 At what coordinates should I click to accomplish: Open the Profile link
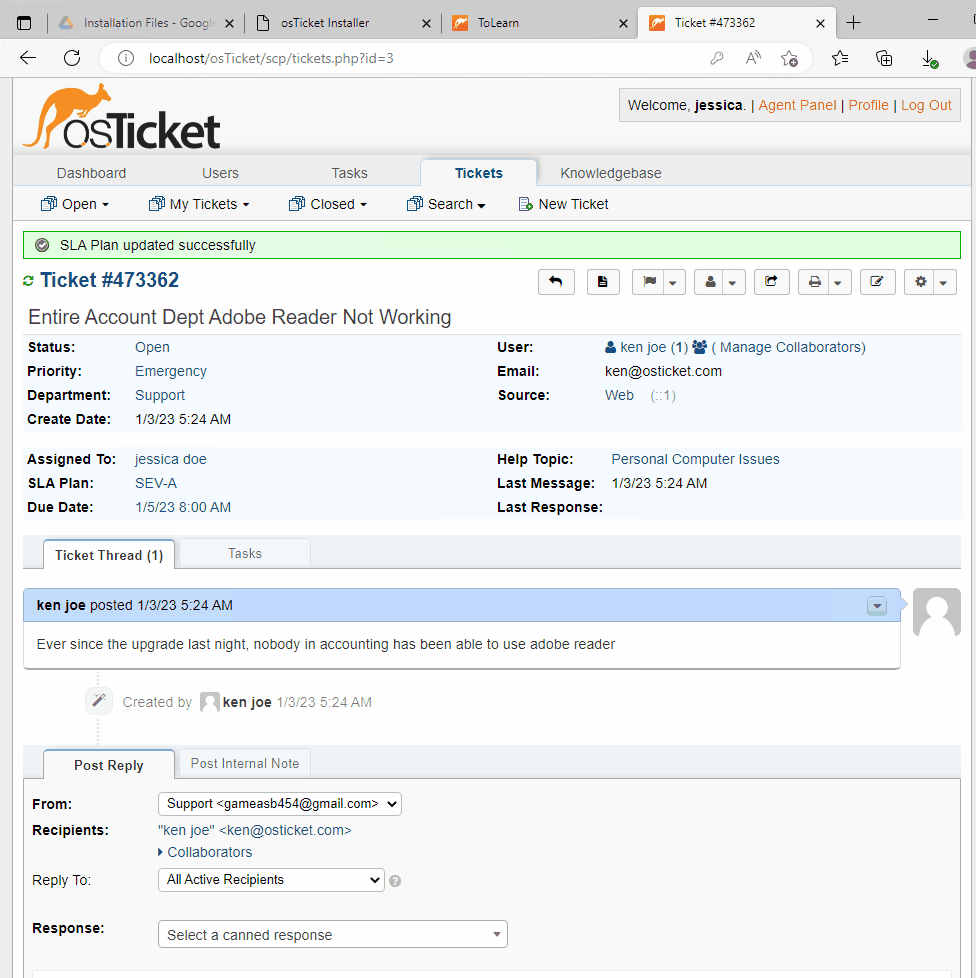click(x=868, y=105)
